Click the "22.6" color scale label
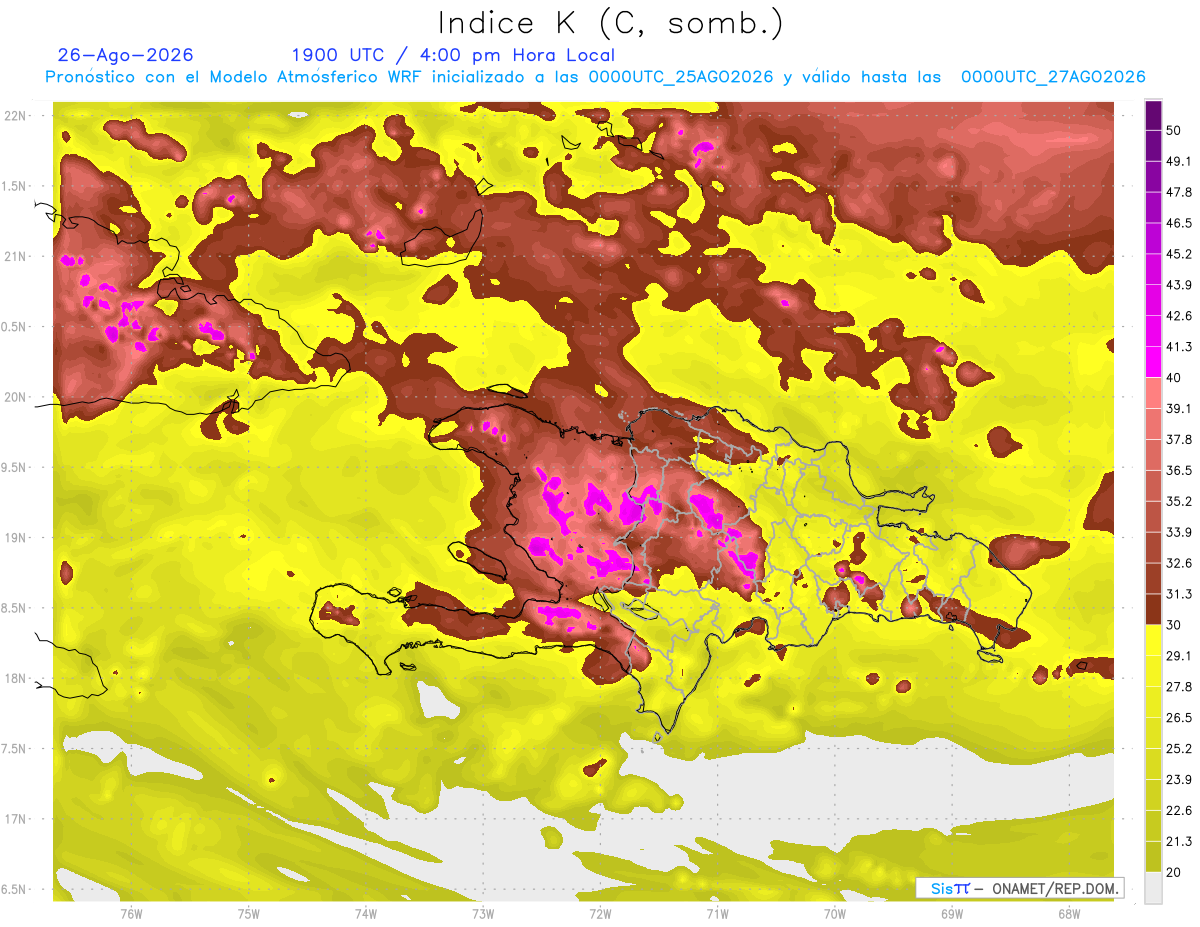Viewport: 1200px width, 927px height. pos(1179,810)
